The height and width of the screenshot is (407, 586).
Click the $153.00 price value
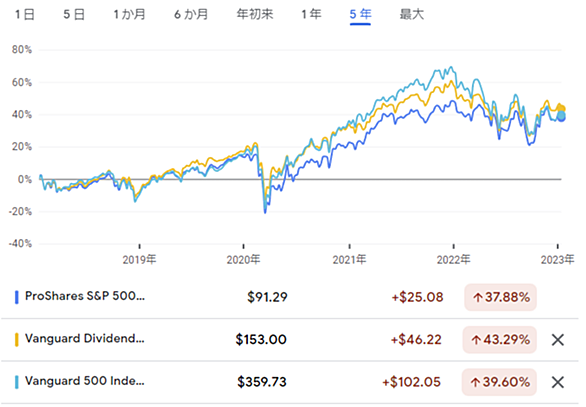tap(261, 340)
